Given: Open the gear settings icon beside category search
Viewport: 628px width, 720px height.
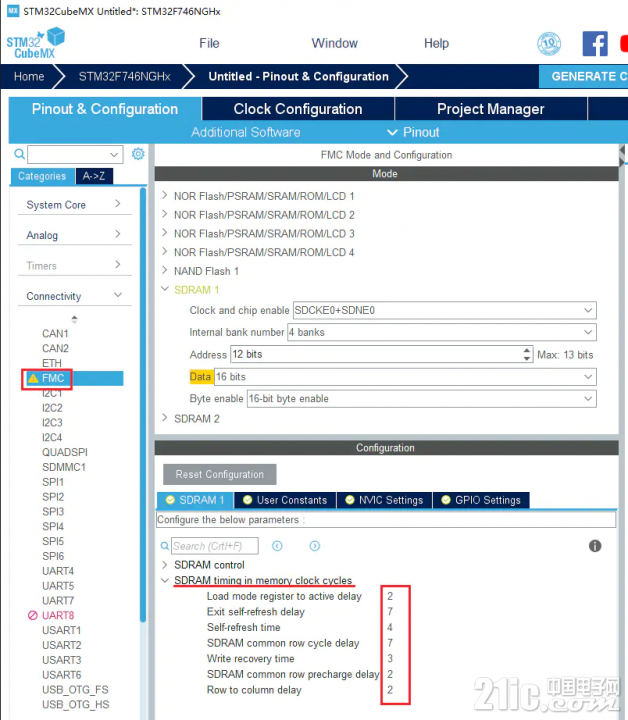Looking at the screenshot, I should pyautogui.click(x=138, y=154).
